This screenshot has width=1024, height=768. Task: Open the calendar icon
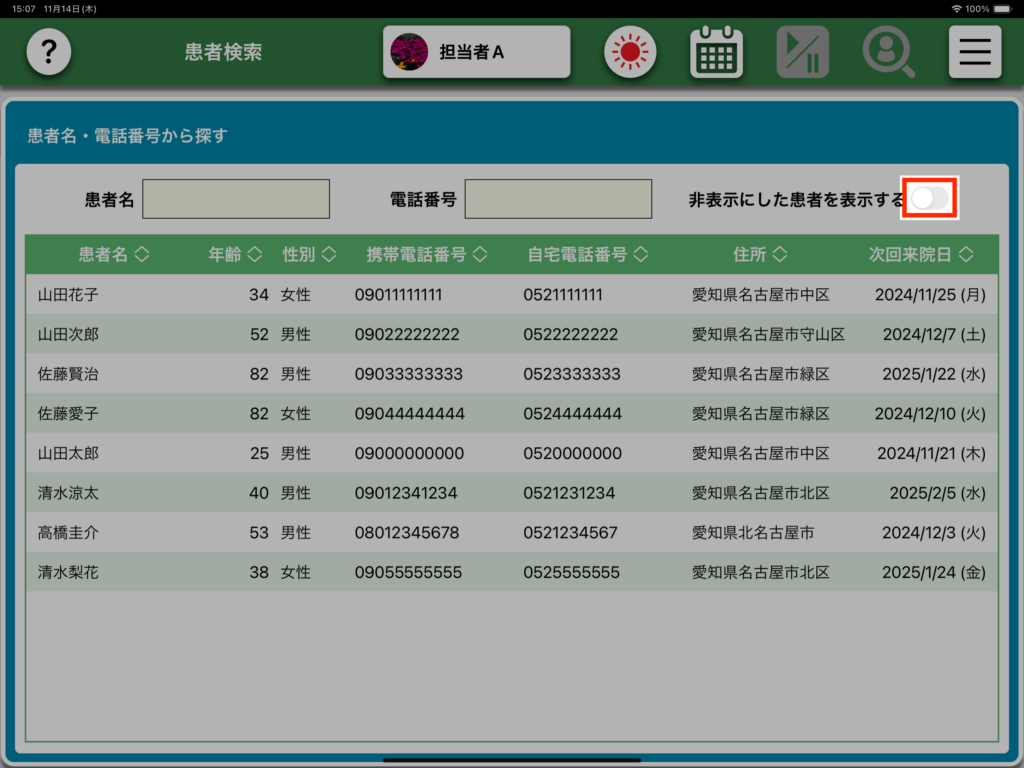pos(716,52)
